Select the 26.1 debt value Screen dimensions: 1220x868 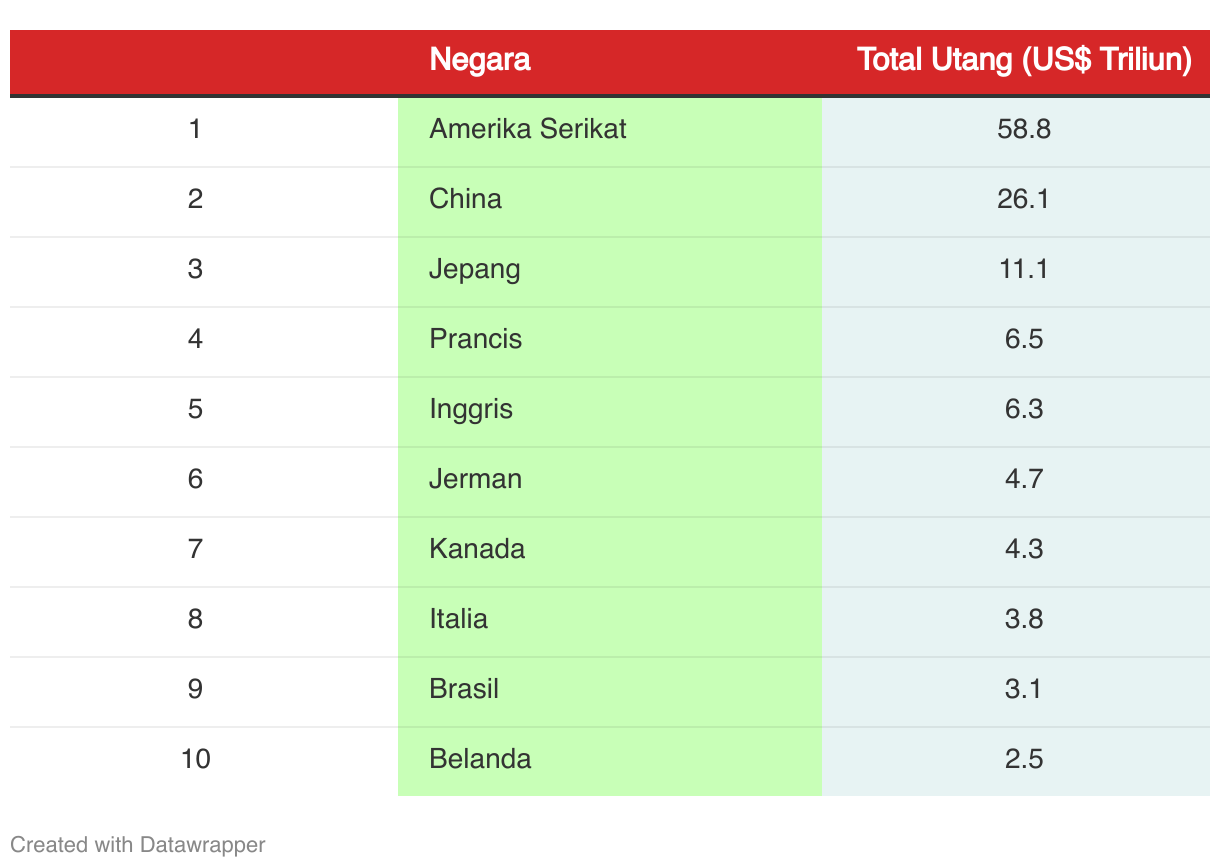pyautogui.click(x=1024, y=199)
